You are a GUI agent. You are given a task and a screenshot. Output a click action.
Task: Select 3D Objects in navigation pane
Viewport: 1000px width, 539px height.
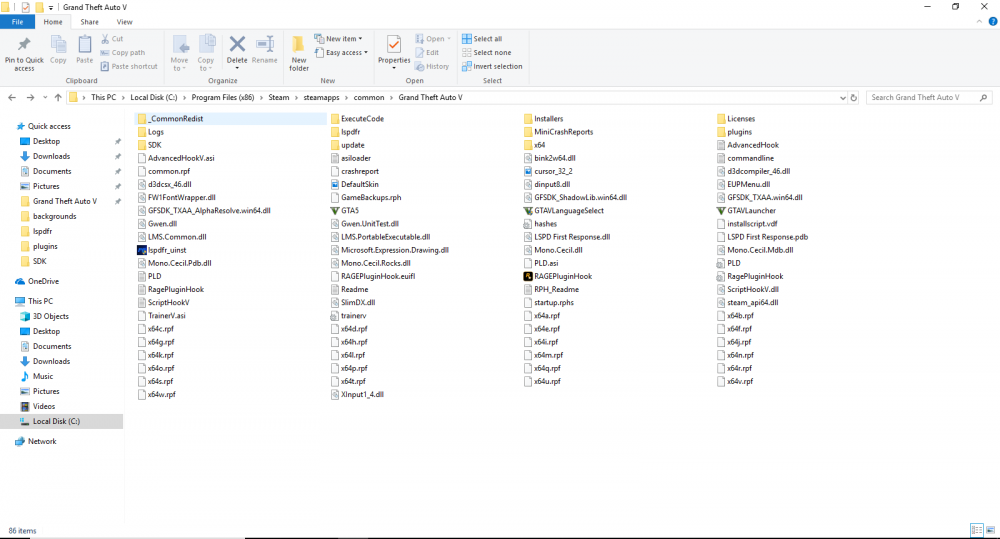pyautogui.click(x=50, y=316)
